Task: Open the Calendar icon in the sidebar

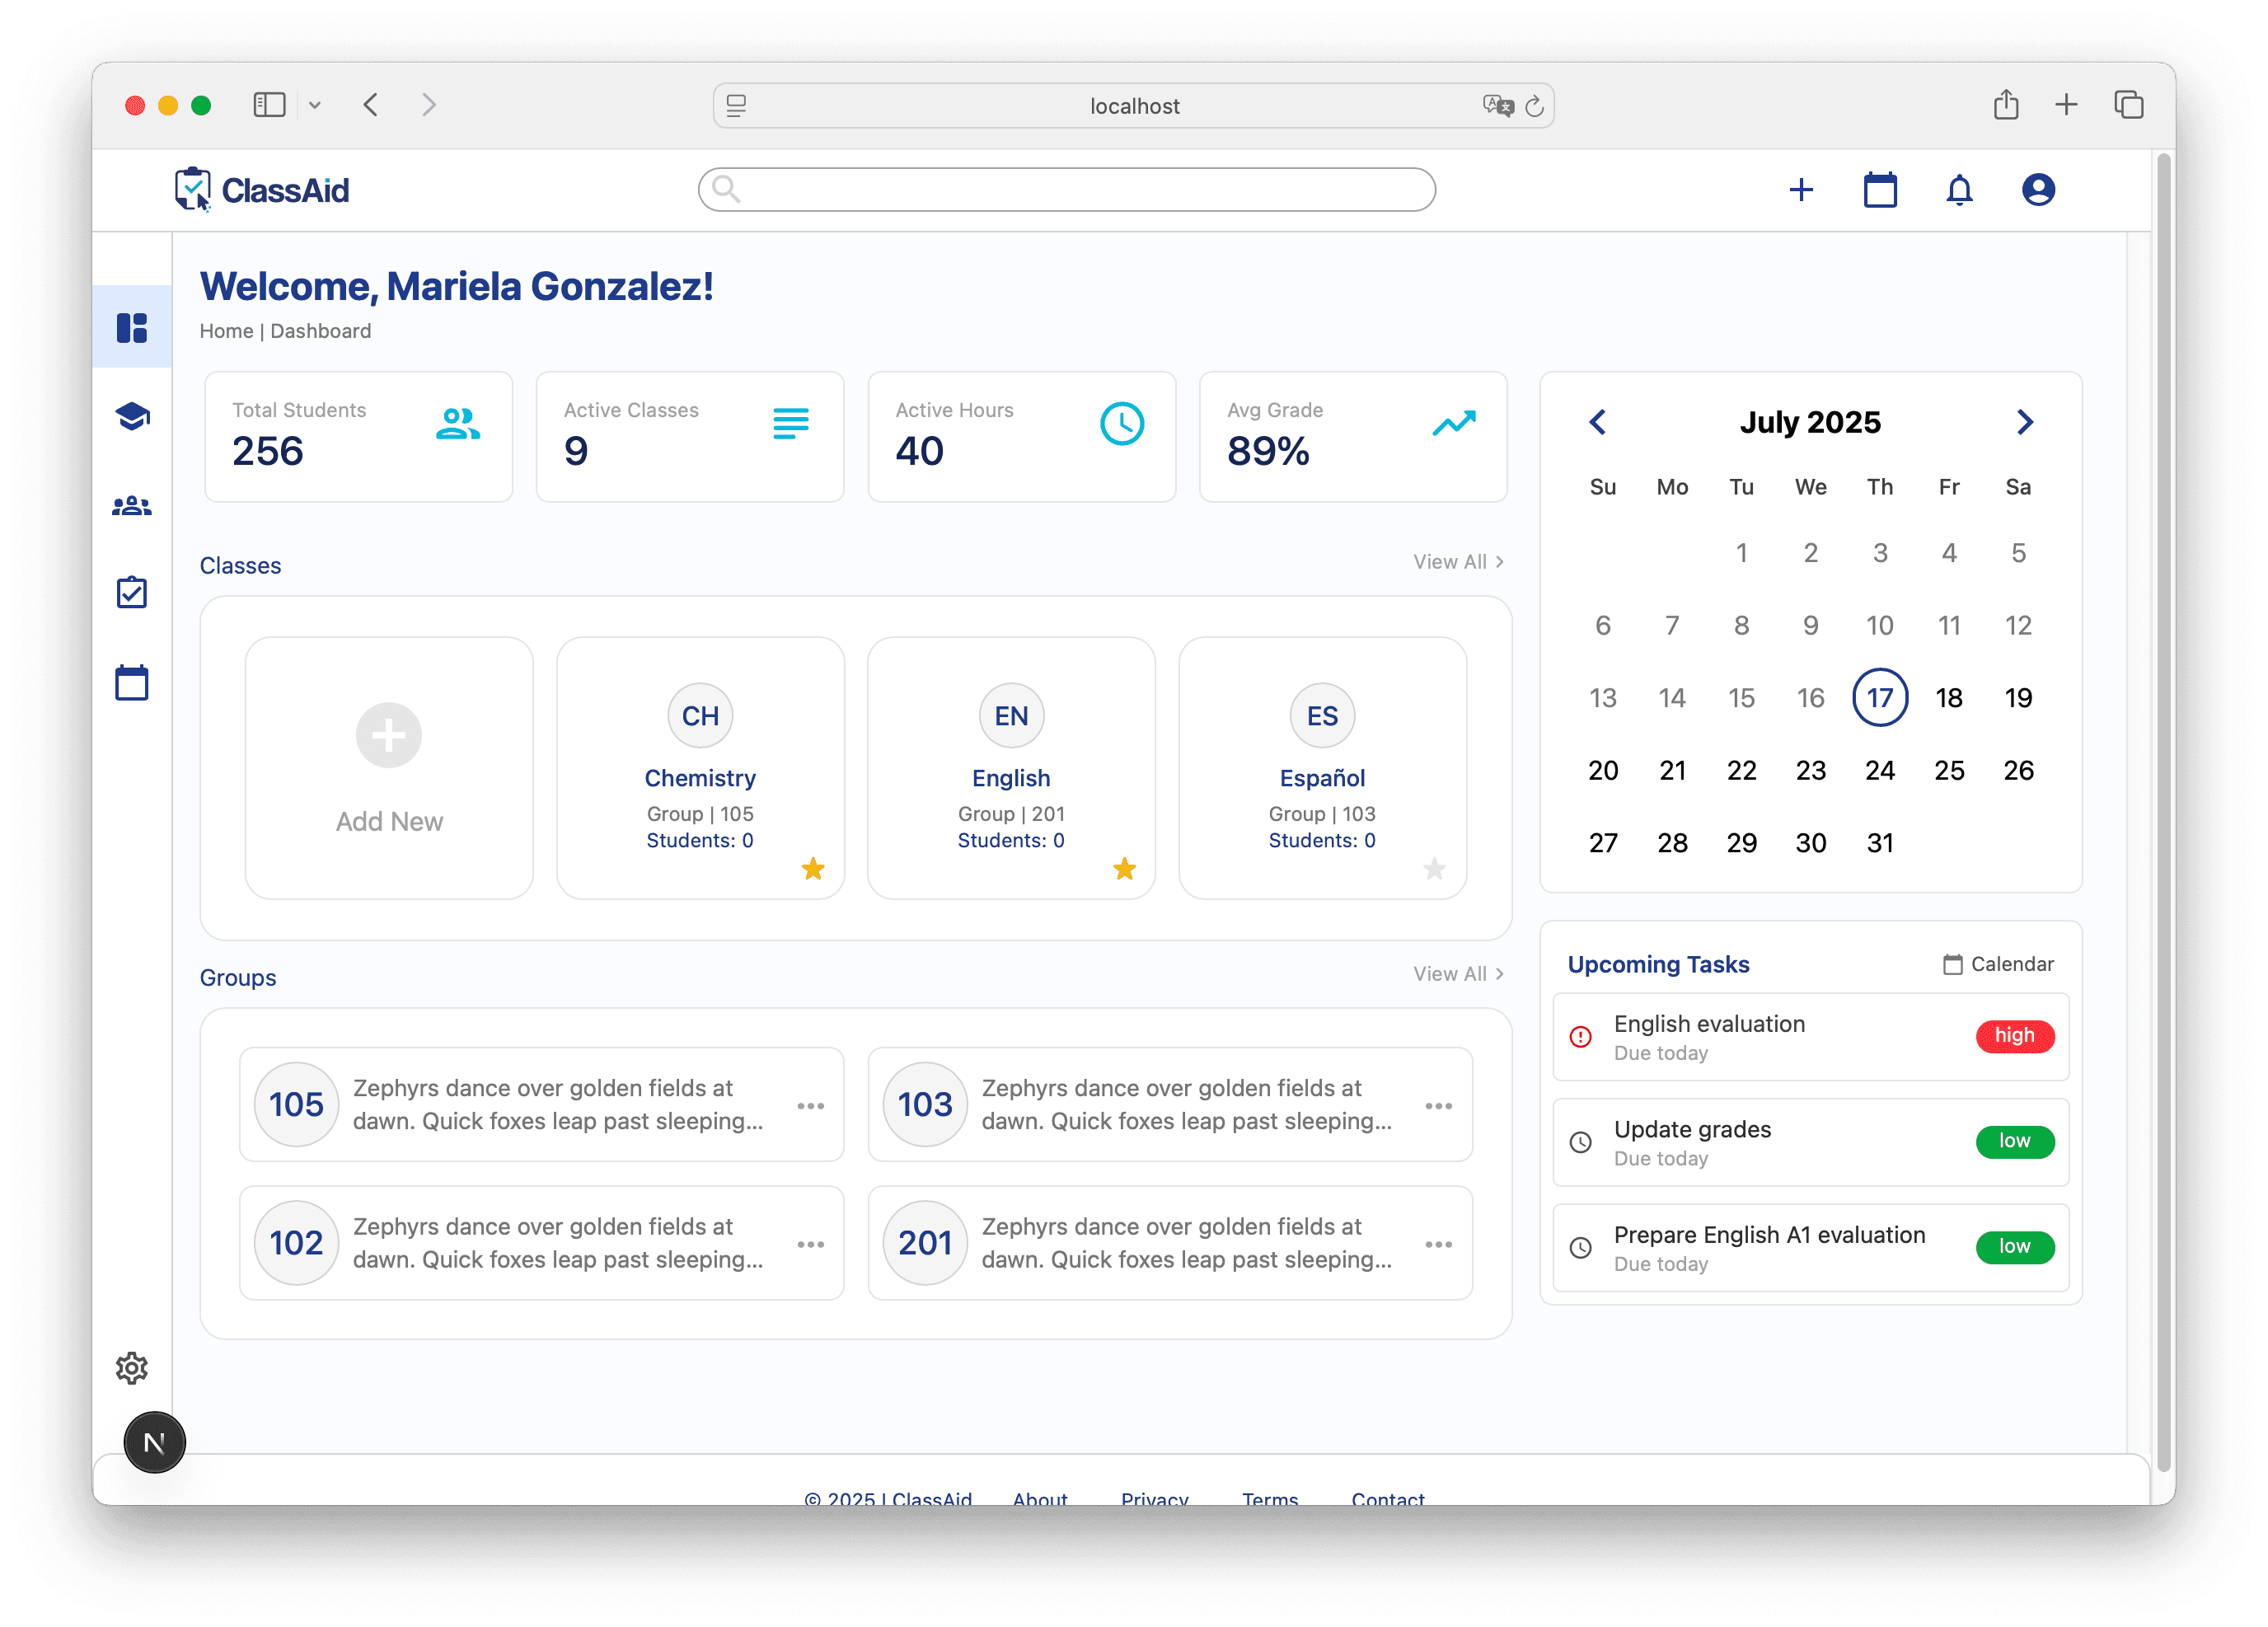Action: pyautogui.click(x=131, y=680)
